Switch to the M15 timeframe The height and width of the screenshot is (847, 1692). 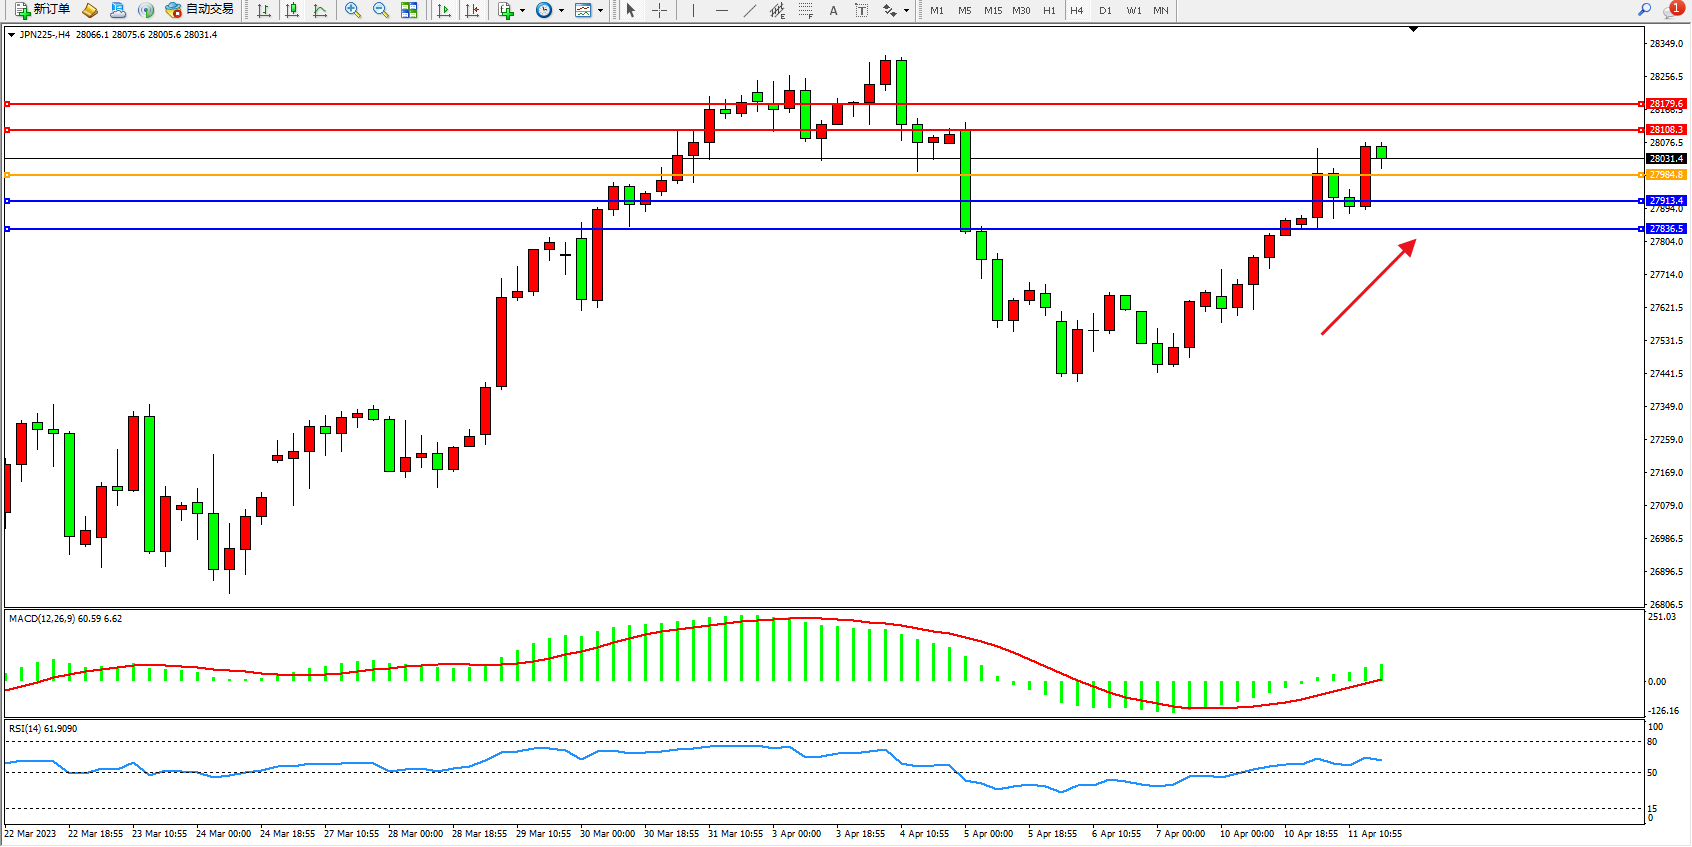tap(992, 10)
